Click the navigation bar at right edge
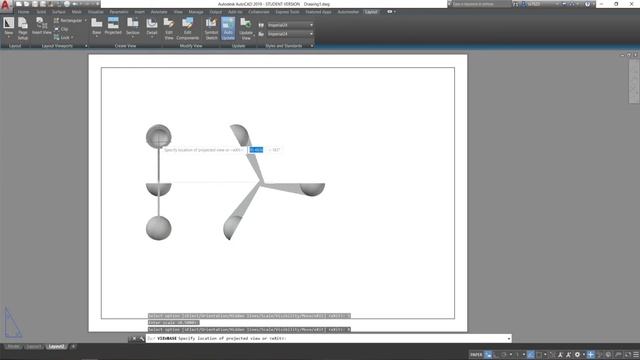640x360 pixels. (x=634, y=82)
